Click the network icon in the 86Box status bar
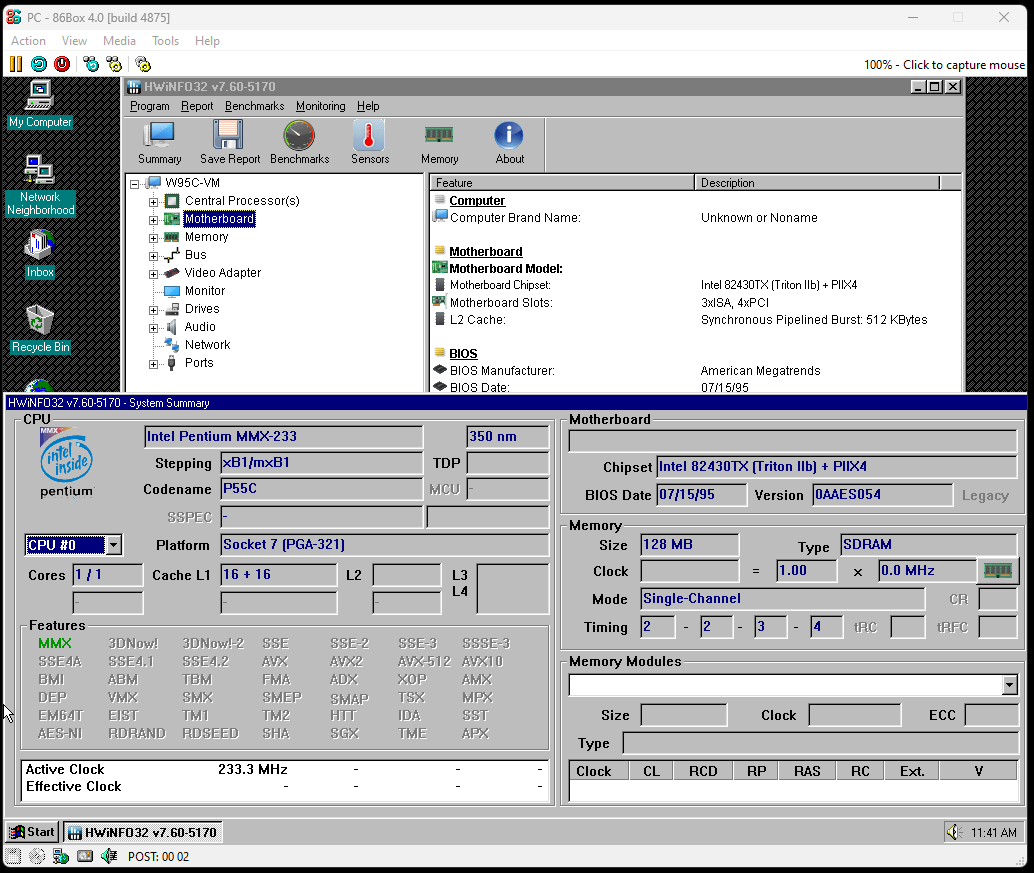 click(62, 856)
